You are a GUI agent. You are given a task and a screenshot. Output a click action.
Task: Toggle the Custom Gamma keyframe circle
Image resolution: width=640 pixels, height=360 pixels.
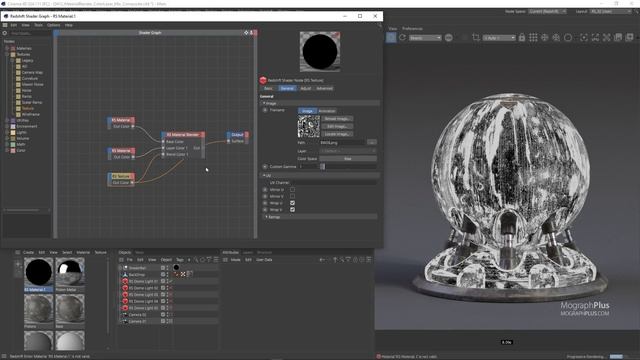click(265, 167)
